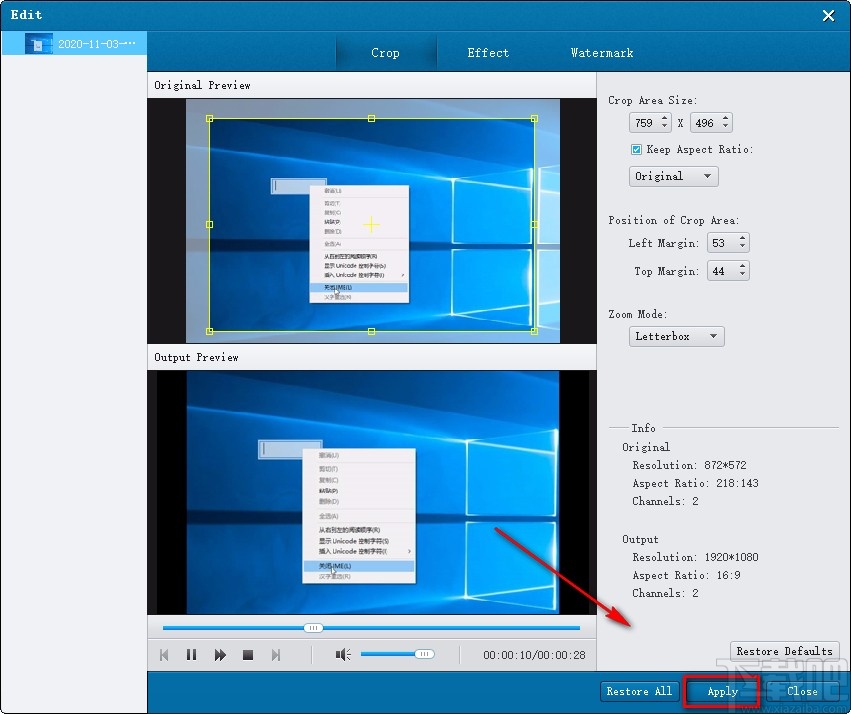
Task: Open the Letterbox zoom mode dropdown
Action: pyautogui.click(x=676, y=336)
